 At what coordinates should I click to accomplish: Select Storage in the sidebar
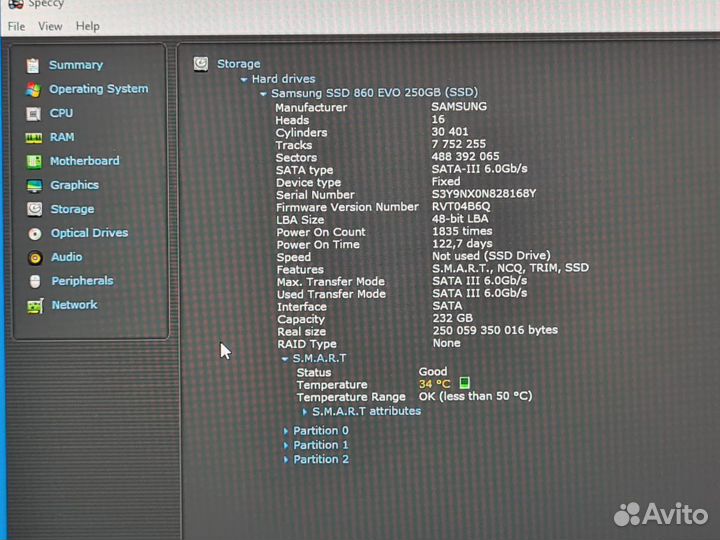pyautogui.click(x=73, y=209)
